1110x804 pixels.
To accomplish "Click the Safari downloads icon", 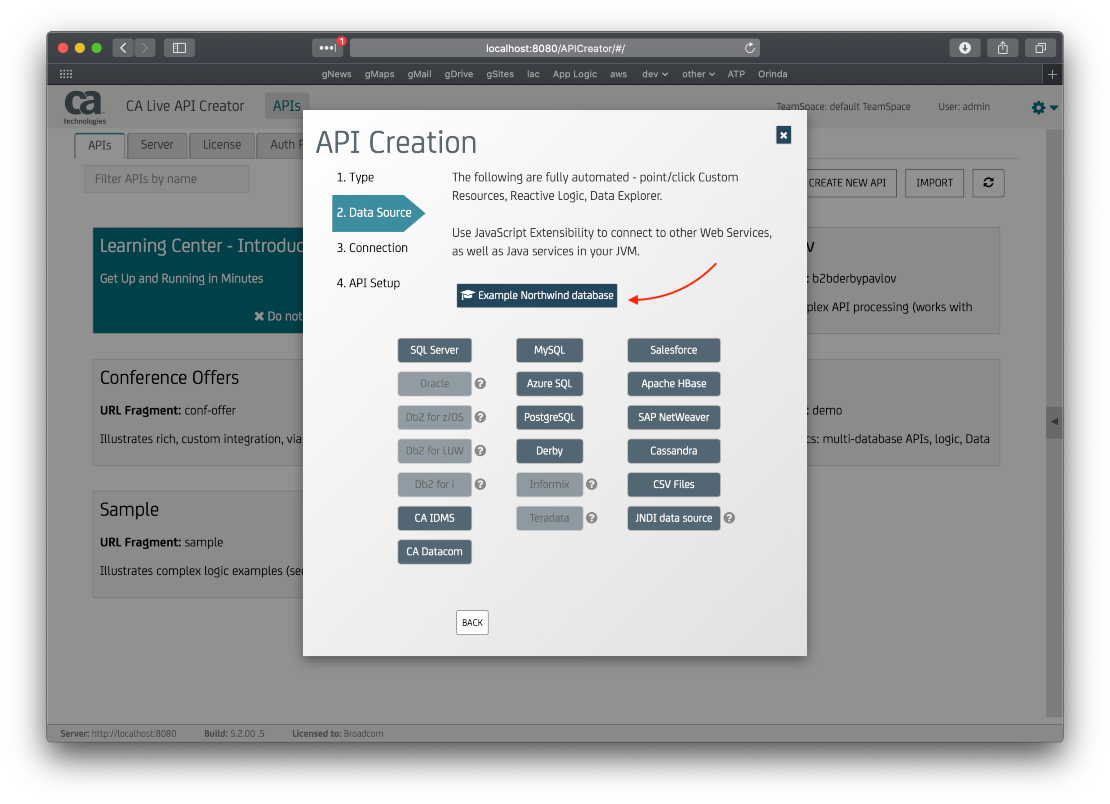I will [964, 47].
